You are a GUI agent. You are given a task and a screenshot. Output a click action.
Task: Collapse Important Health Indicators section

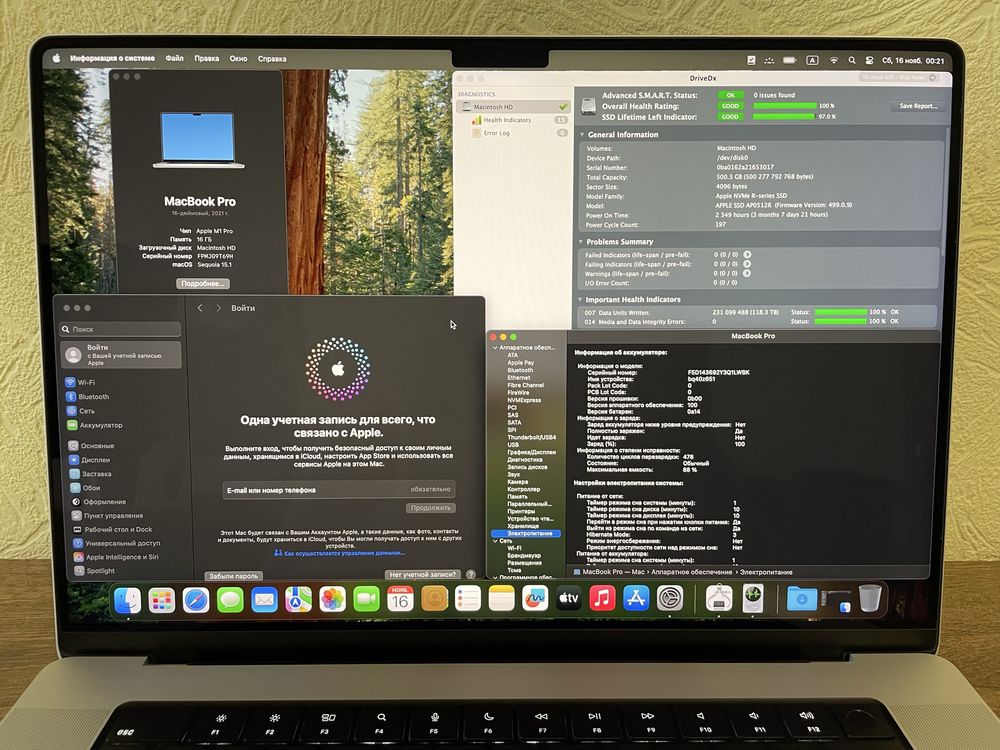tap(580, 300)
